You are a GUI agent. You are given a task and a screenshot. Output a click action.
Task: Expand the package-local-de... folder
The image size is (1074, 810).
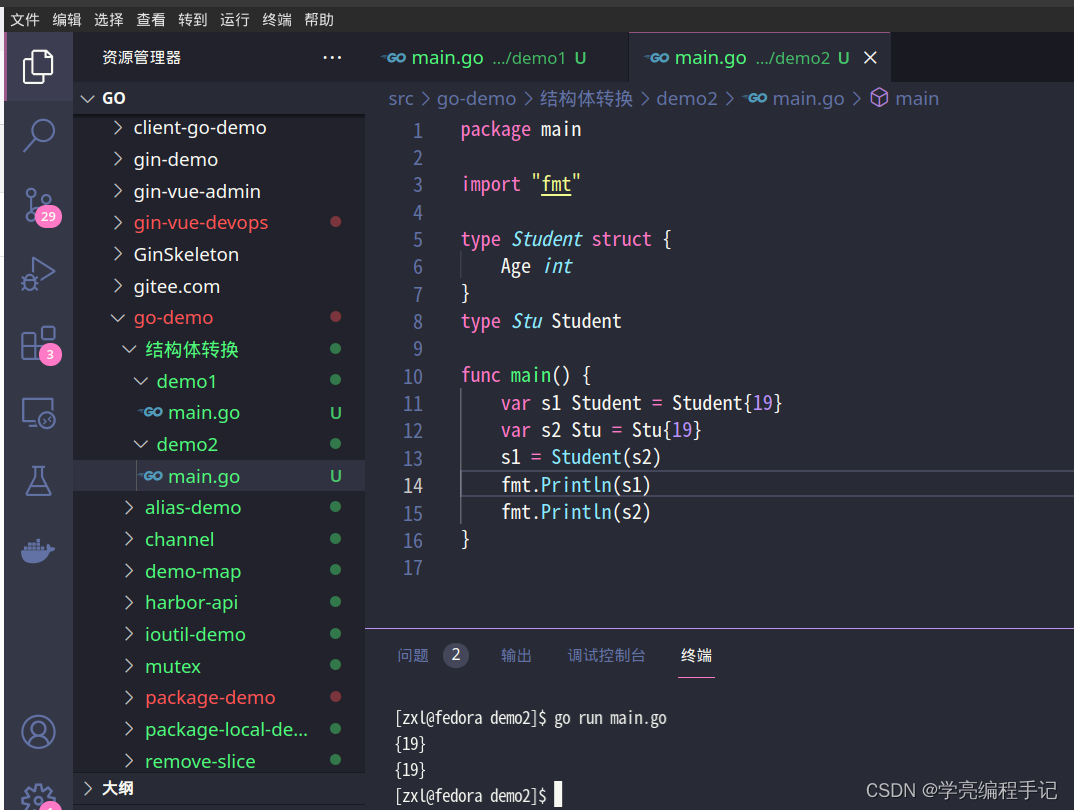pos(218,729)
